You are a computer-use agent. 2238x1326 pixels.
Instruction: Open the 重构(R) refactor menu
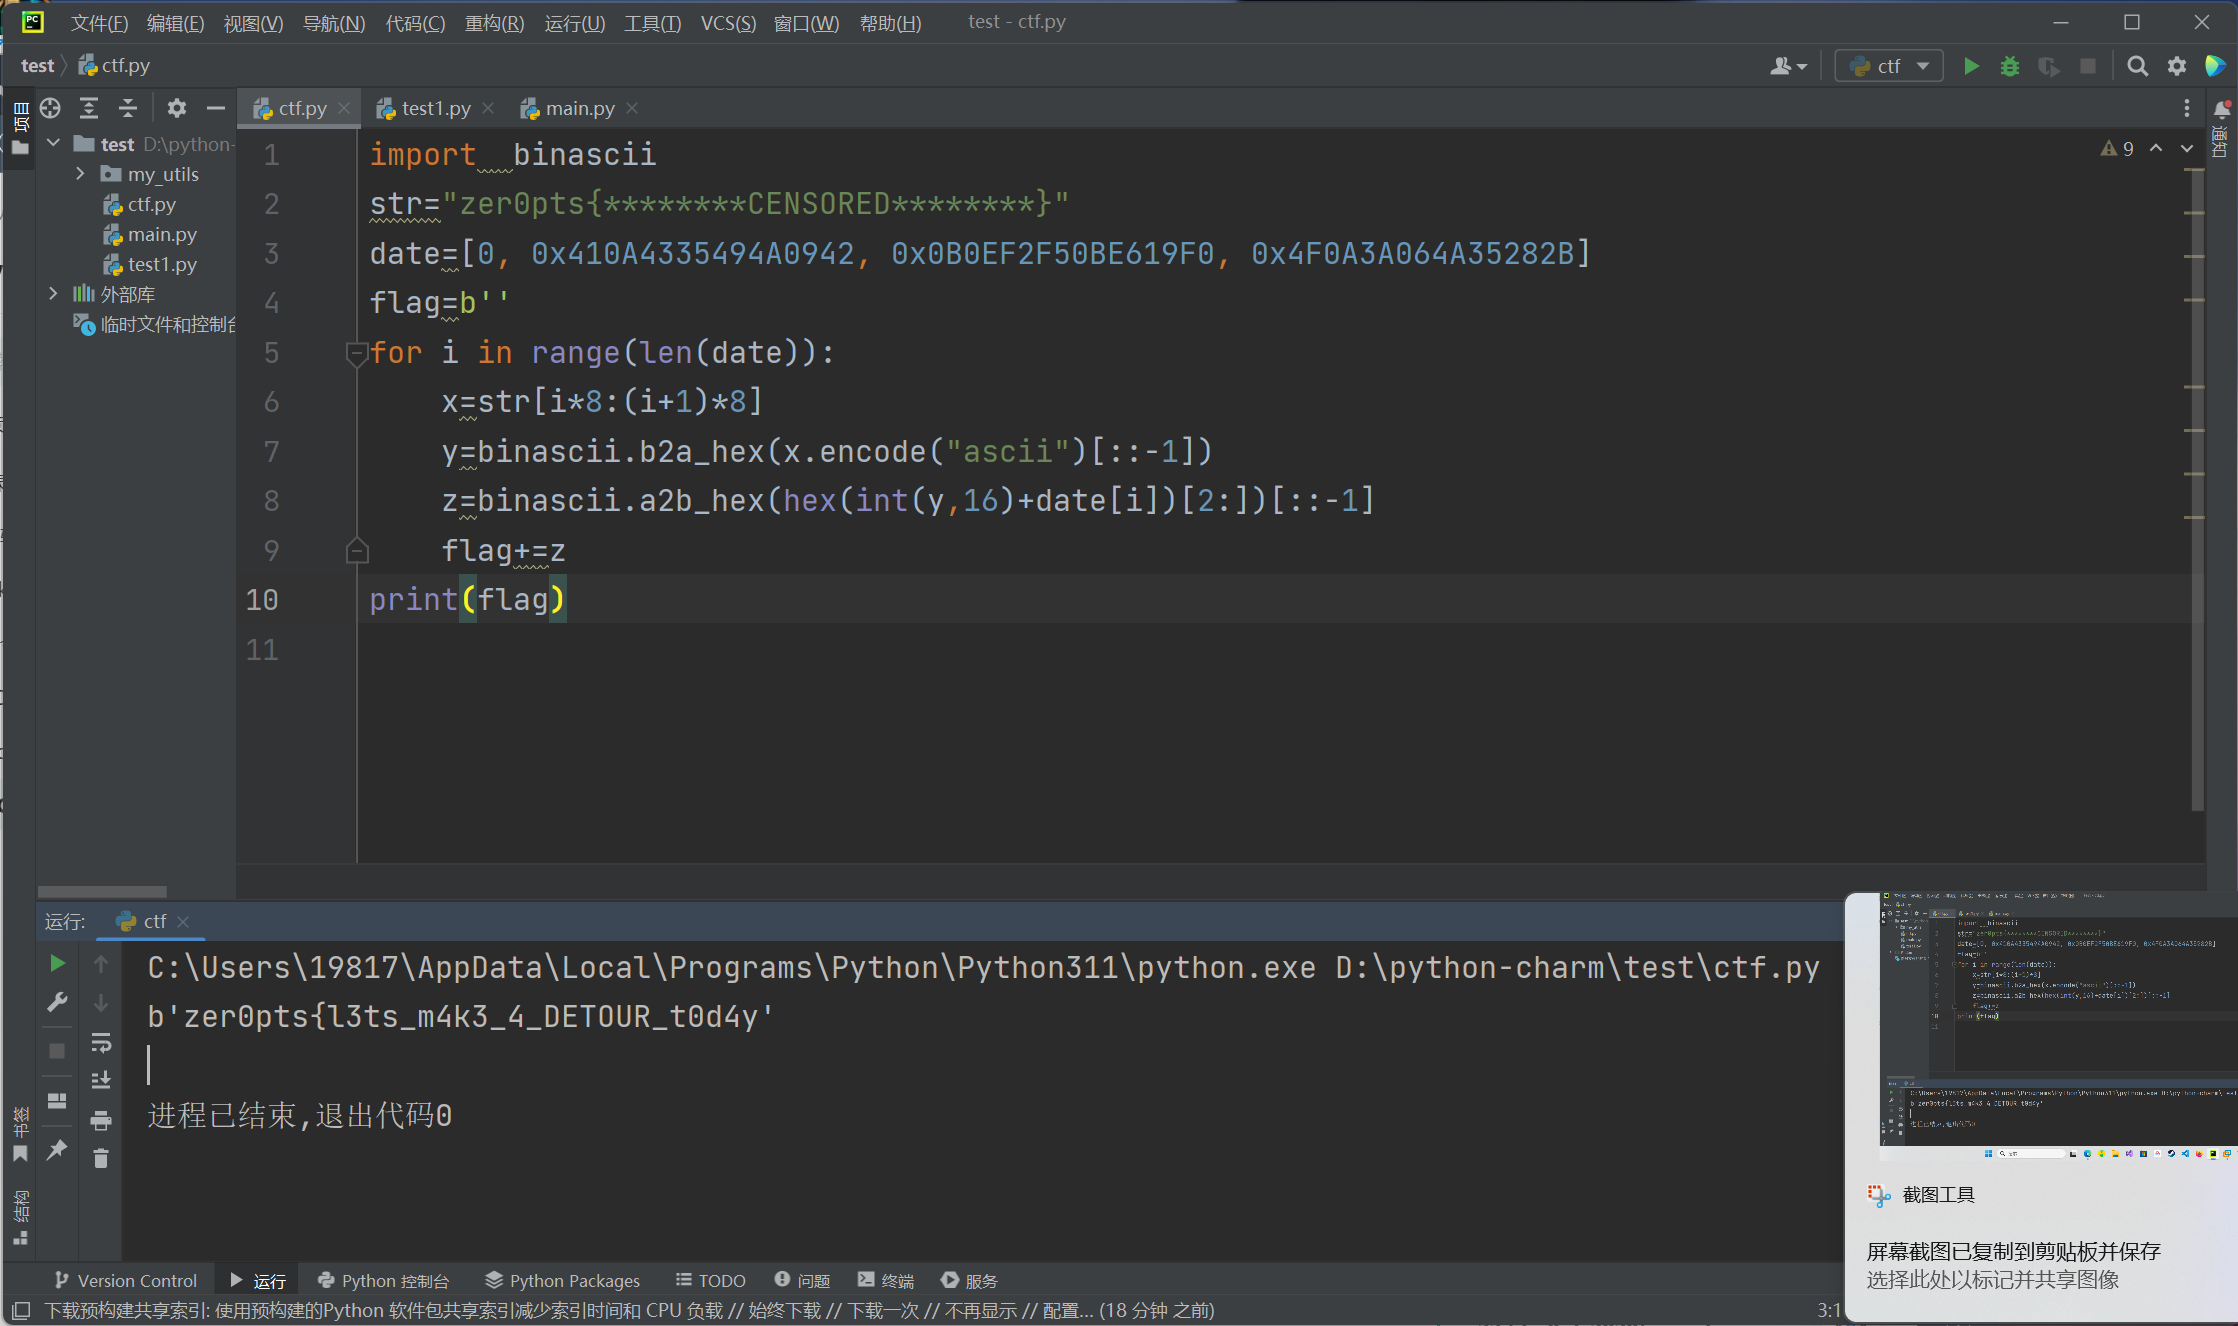(494, 22)
